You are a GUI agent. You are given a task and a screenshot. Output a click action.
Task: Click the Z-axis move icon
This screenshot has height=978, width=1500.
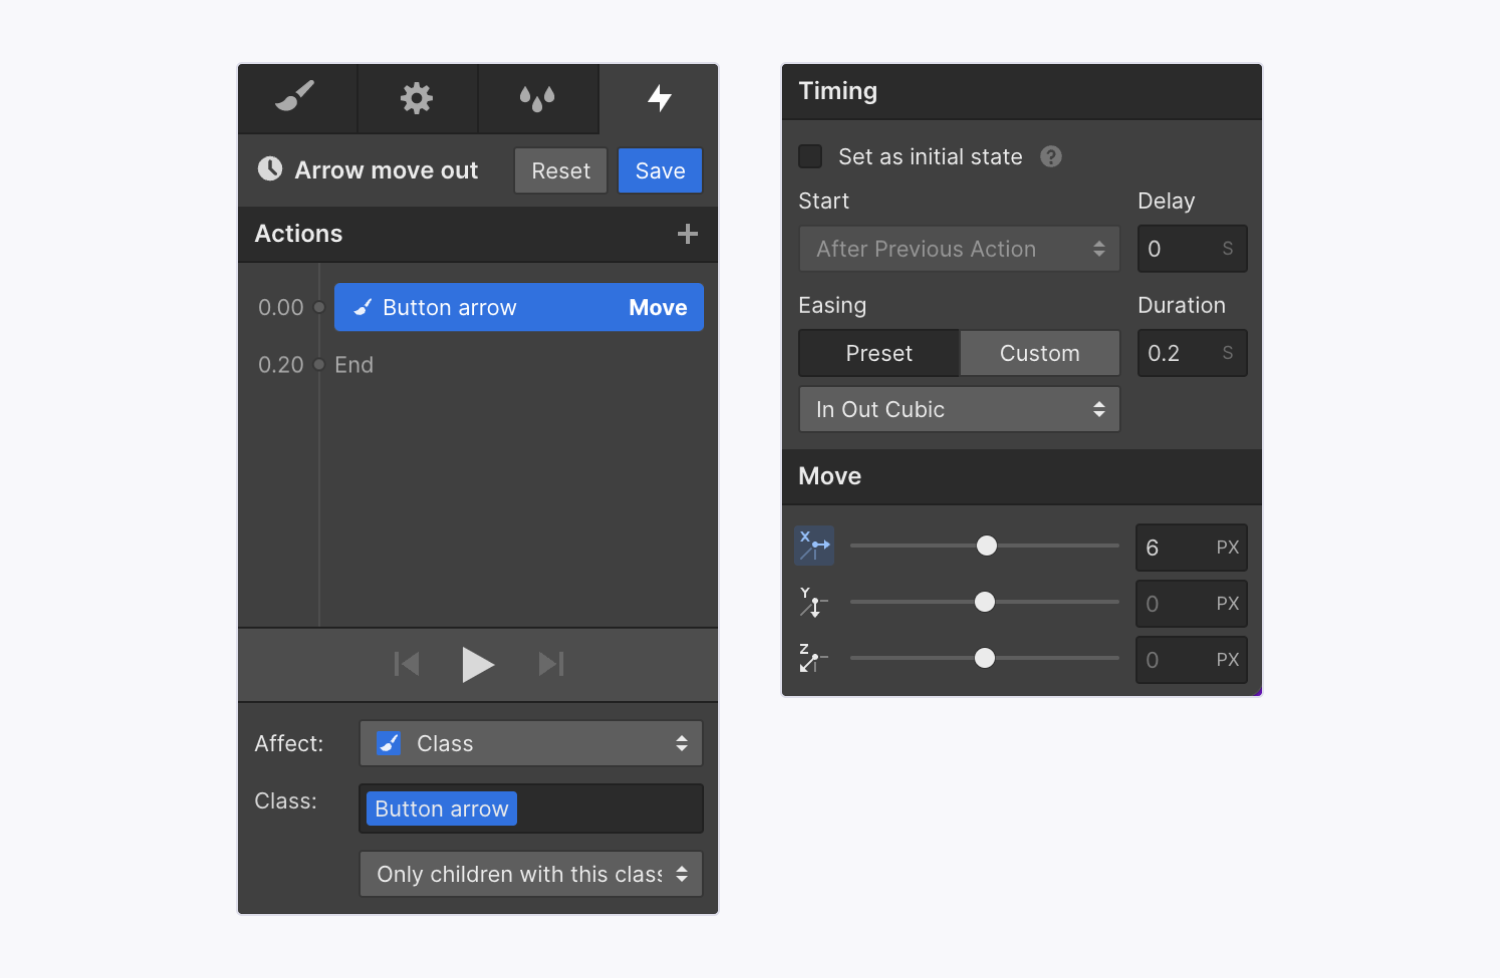pos(814,658)
